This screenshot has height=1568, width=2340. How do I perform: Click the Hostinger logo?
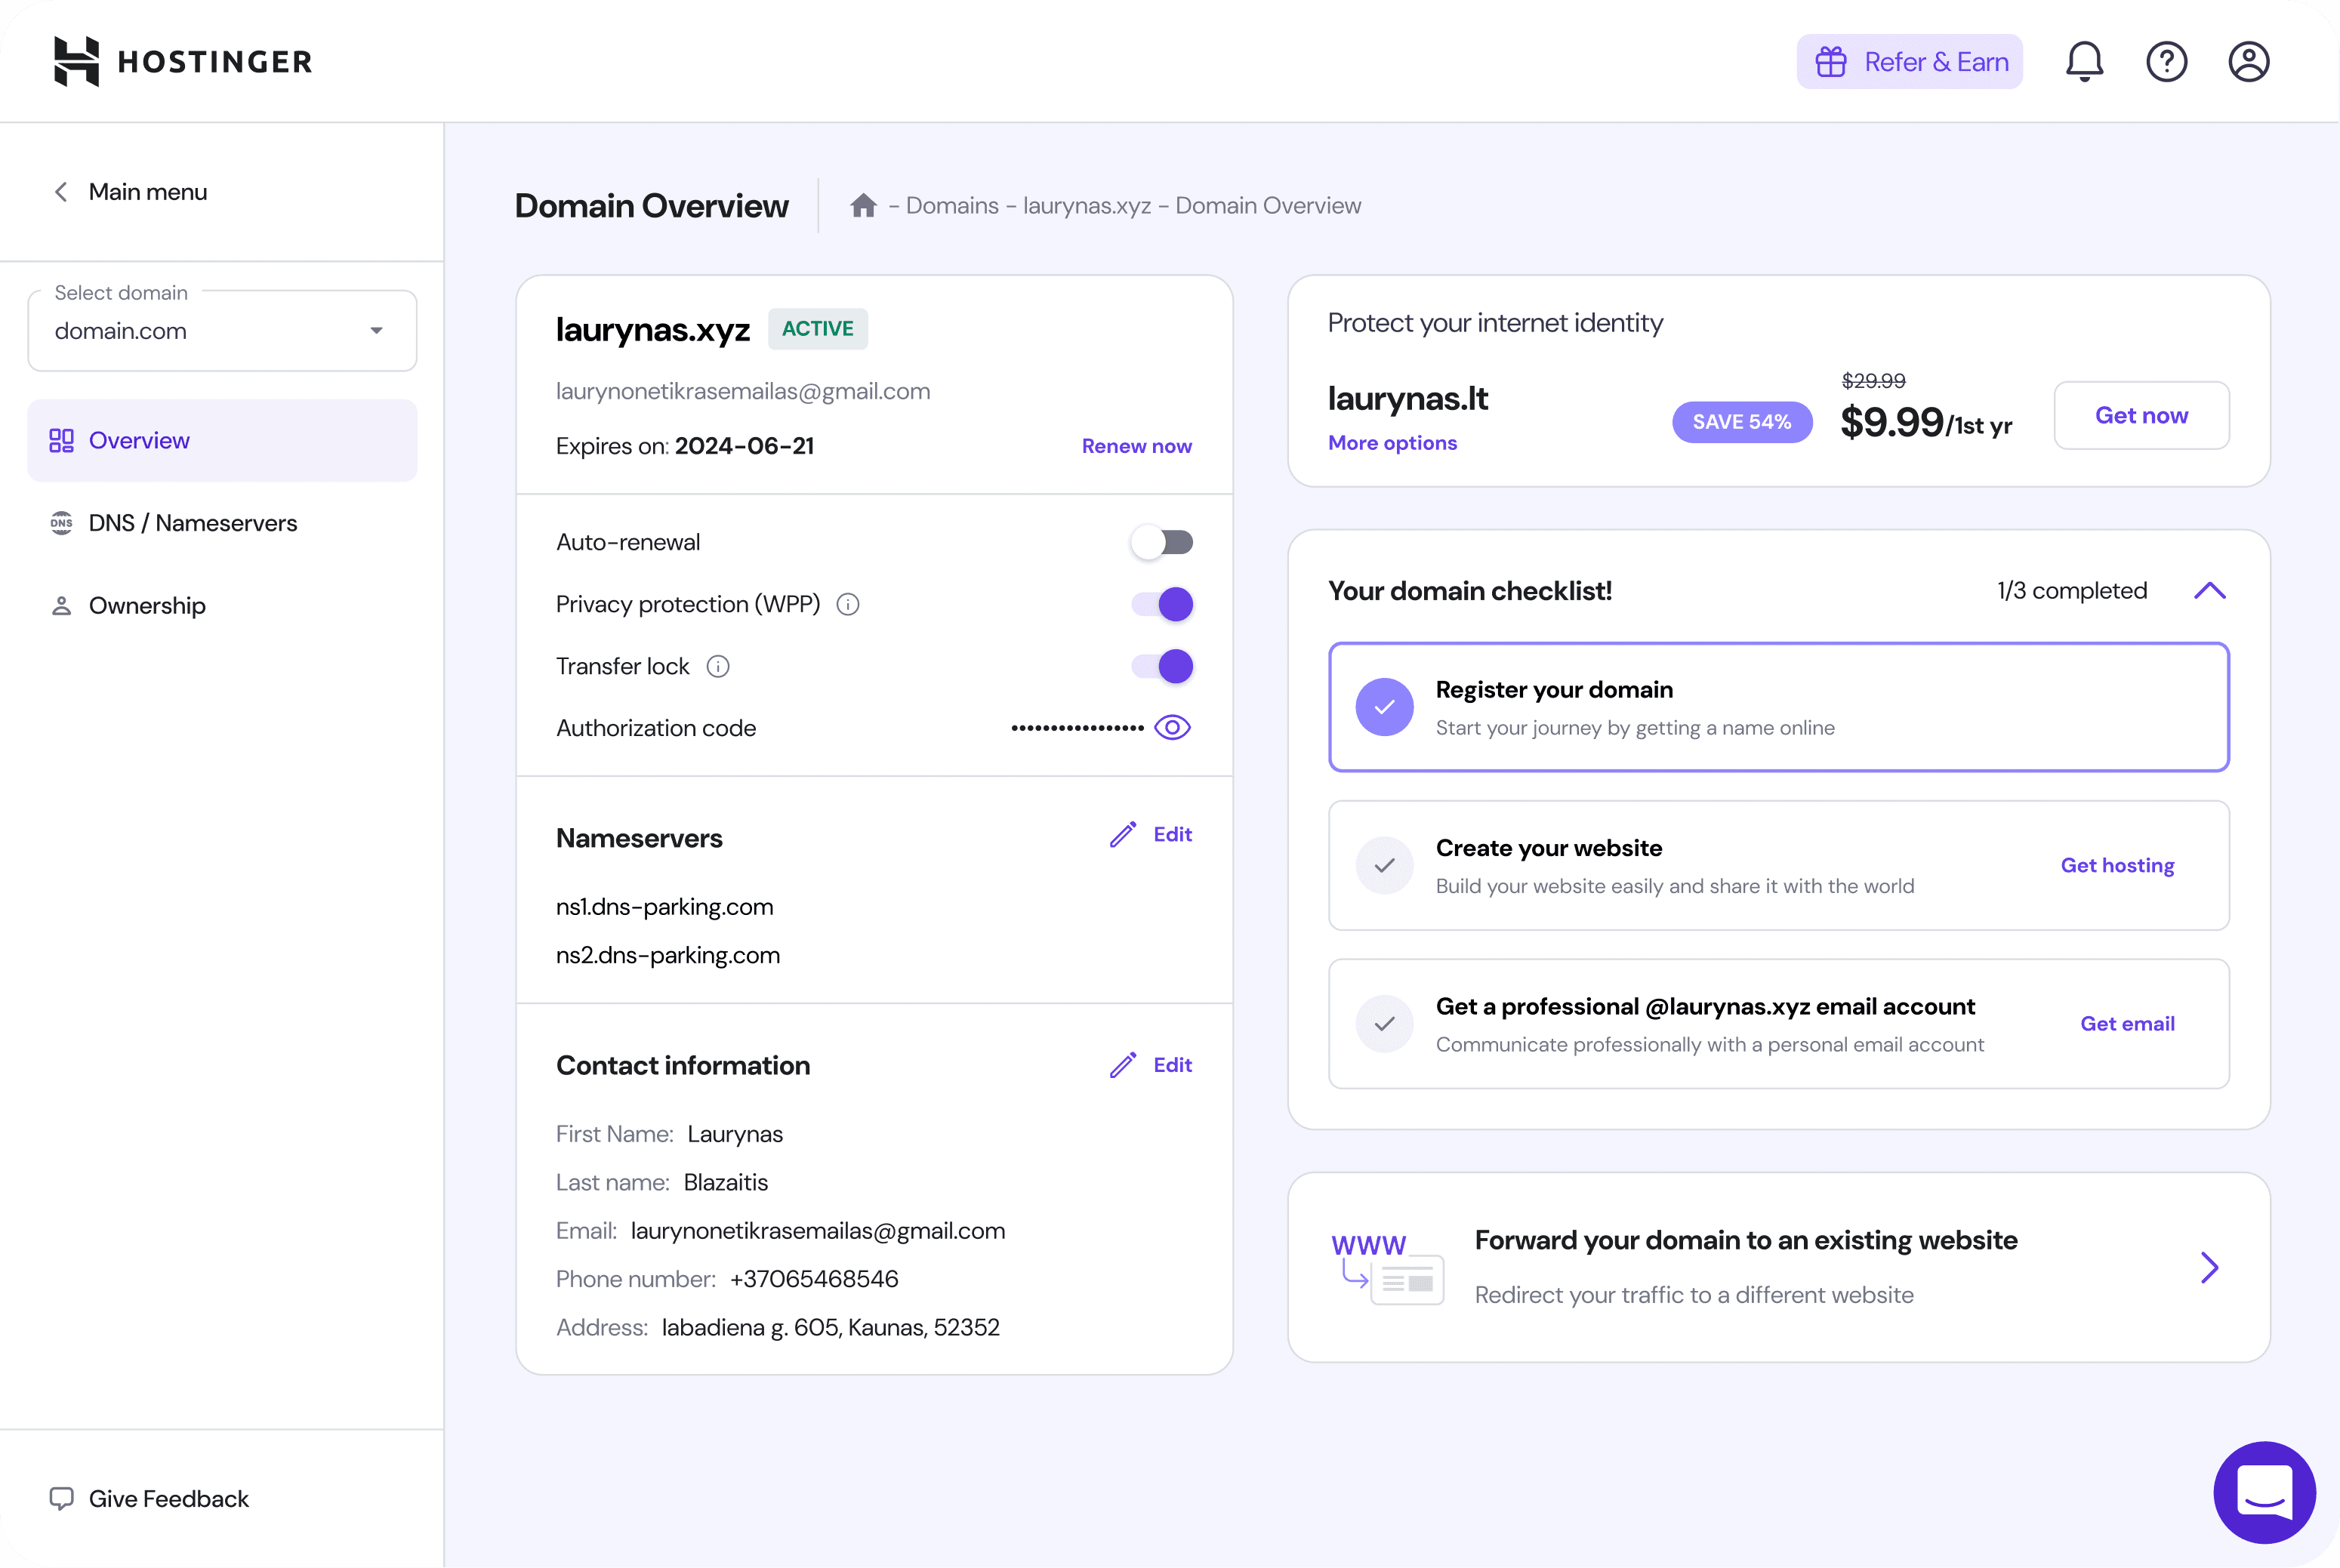click(x=183, y=61)
